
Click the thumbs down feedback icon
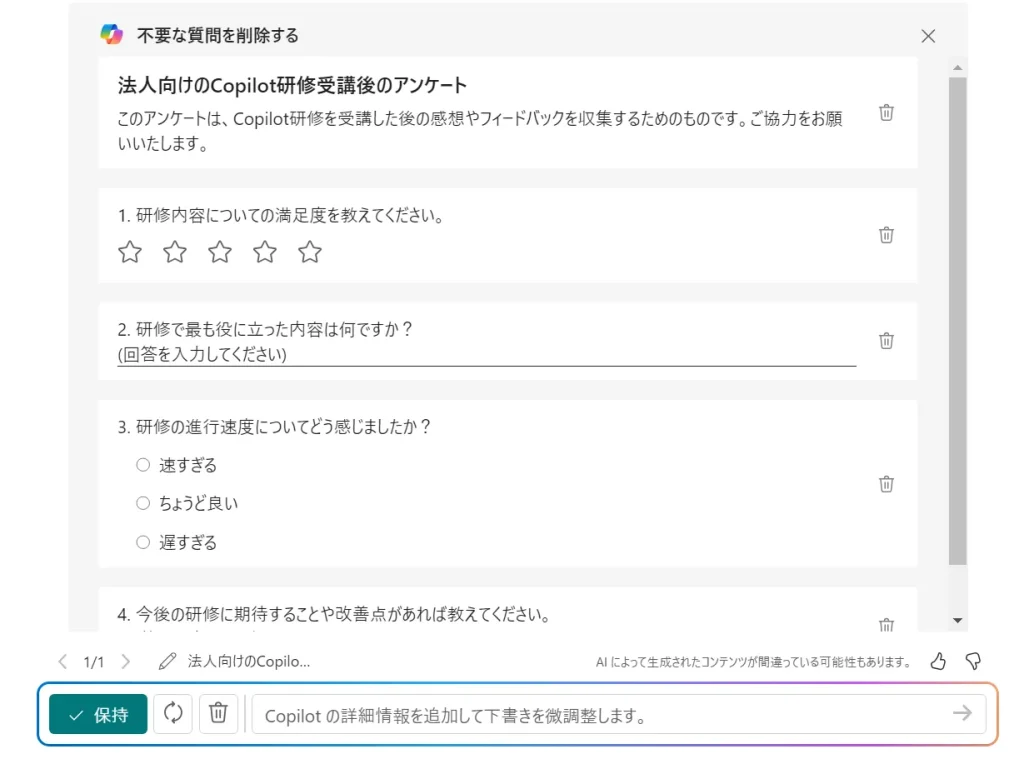972,661
